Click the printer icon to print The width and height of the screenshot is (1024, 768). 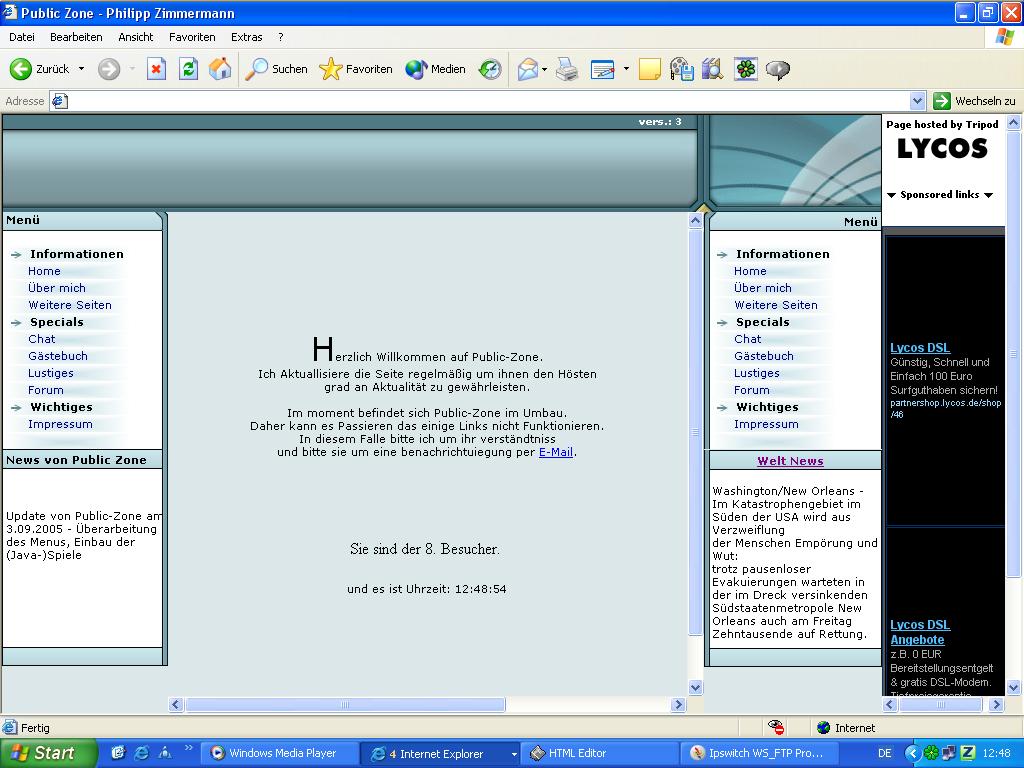567,69
